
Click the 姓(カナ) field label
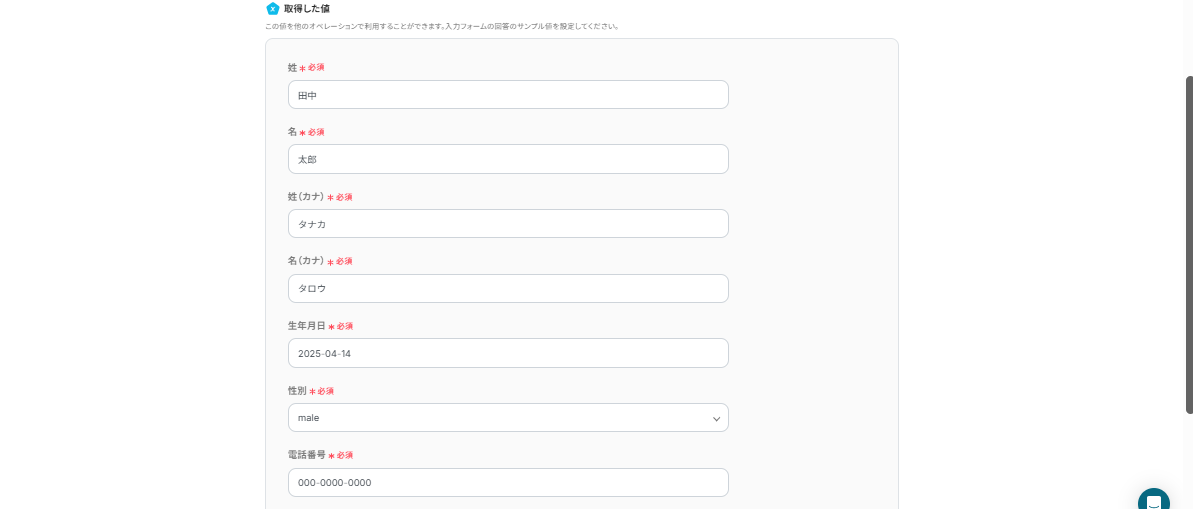pos(306,197)
